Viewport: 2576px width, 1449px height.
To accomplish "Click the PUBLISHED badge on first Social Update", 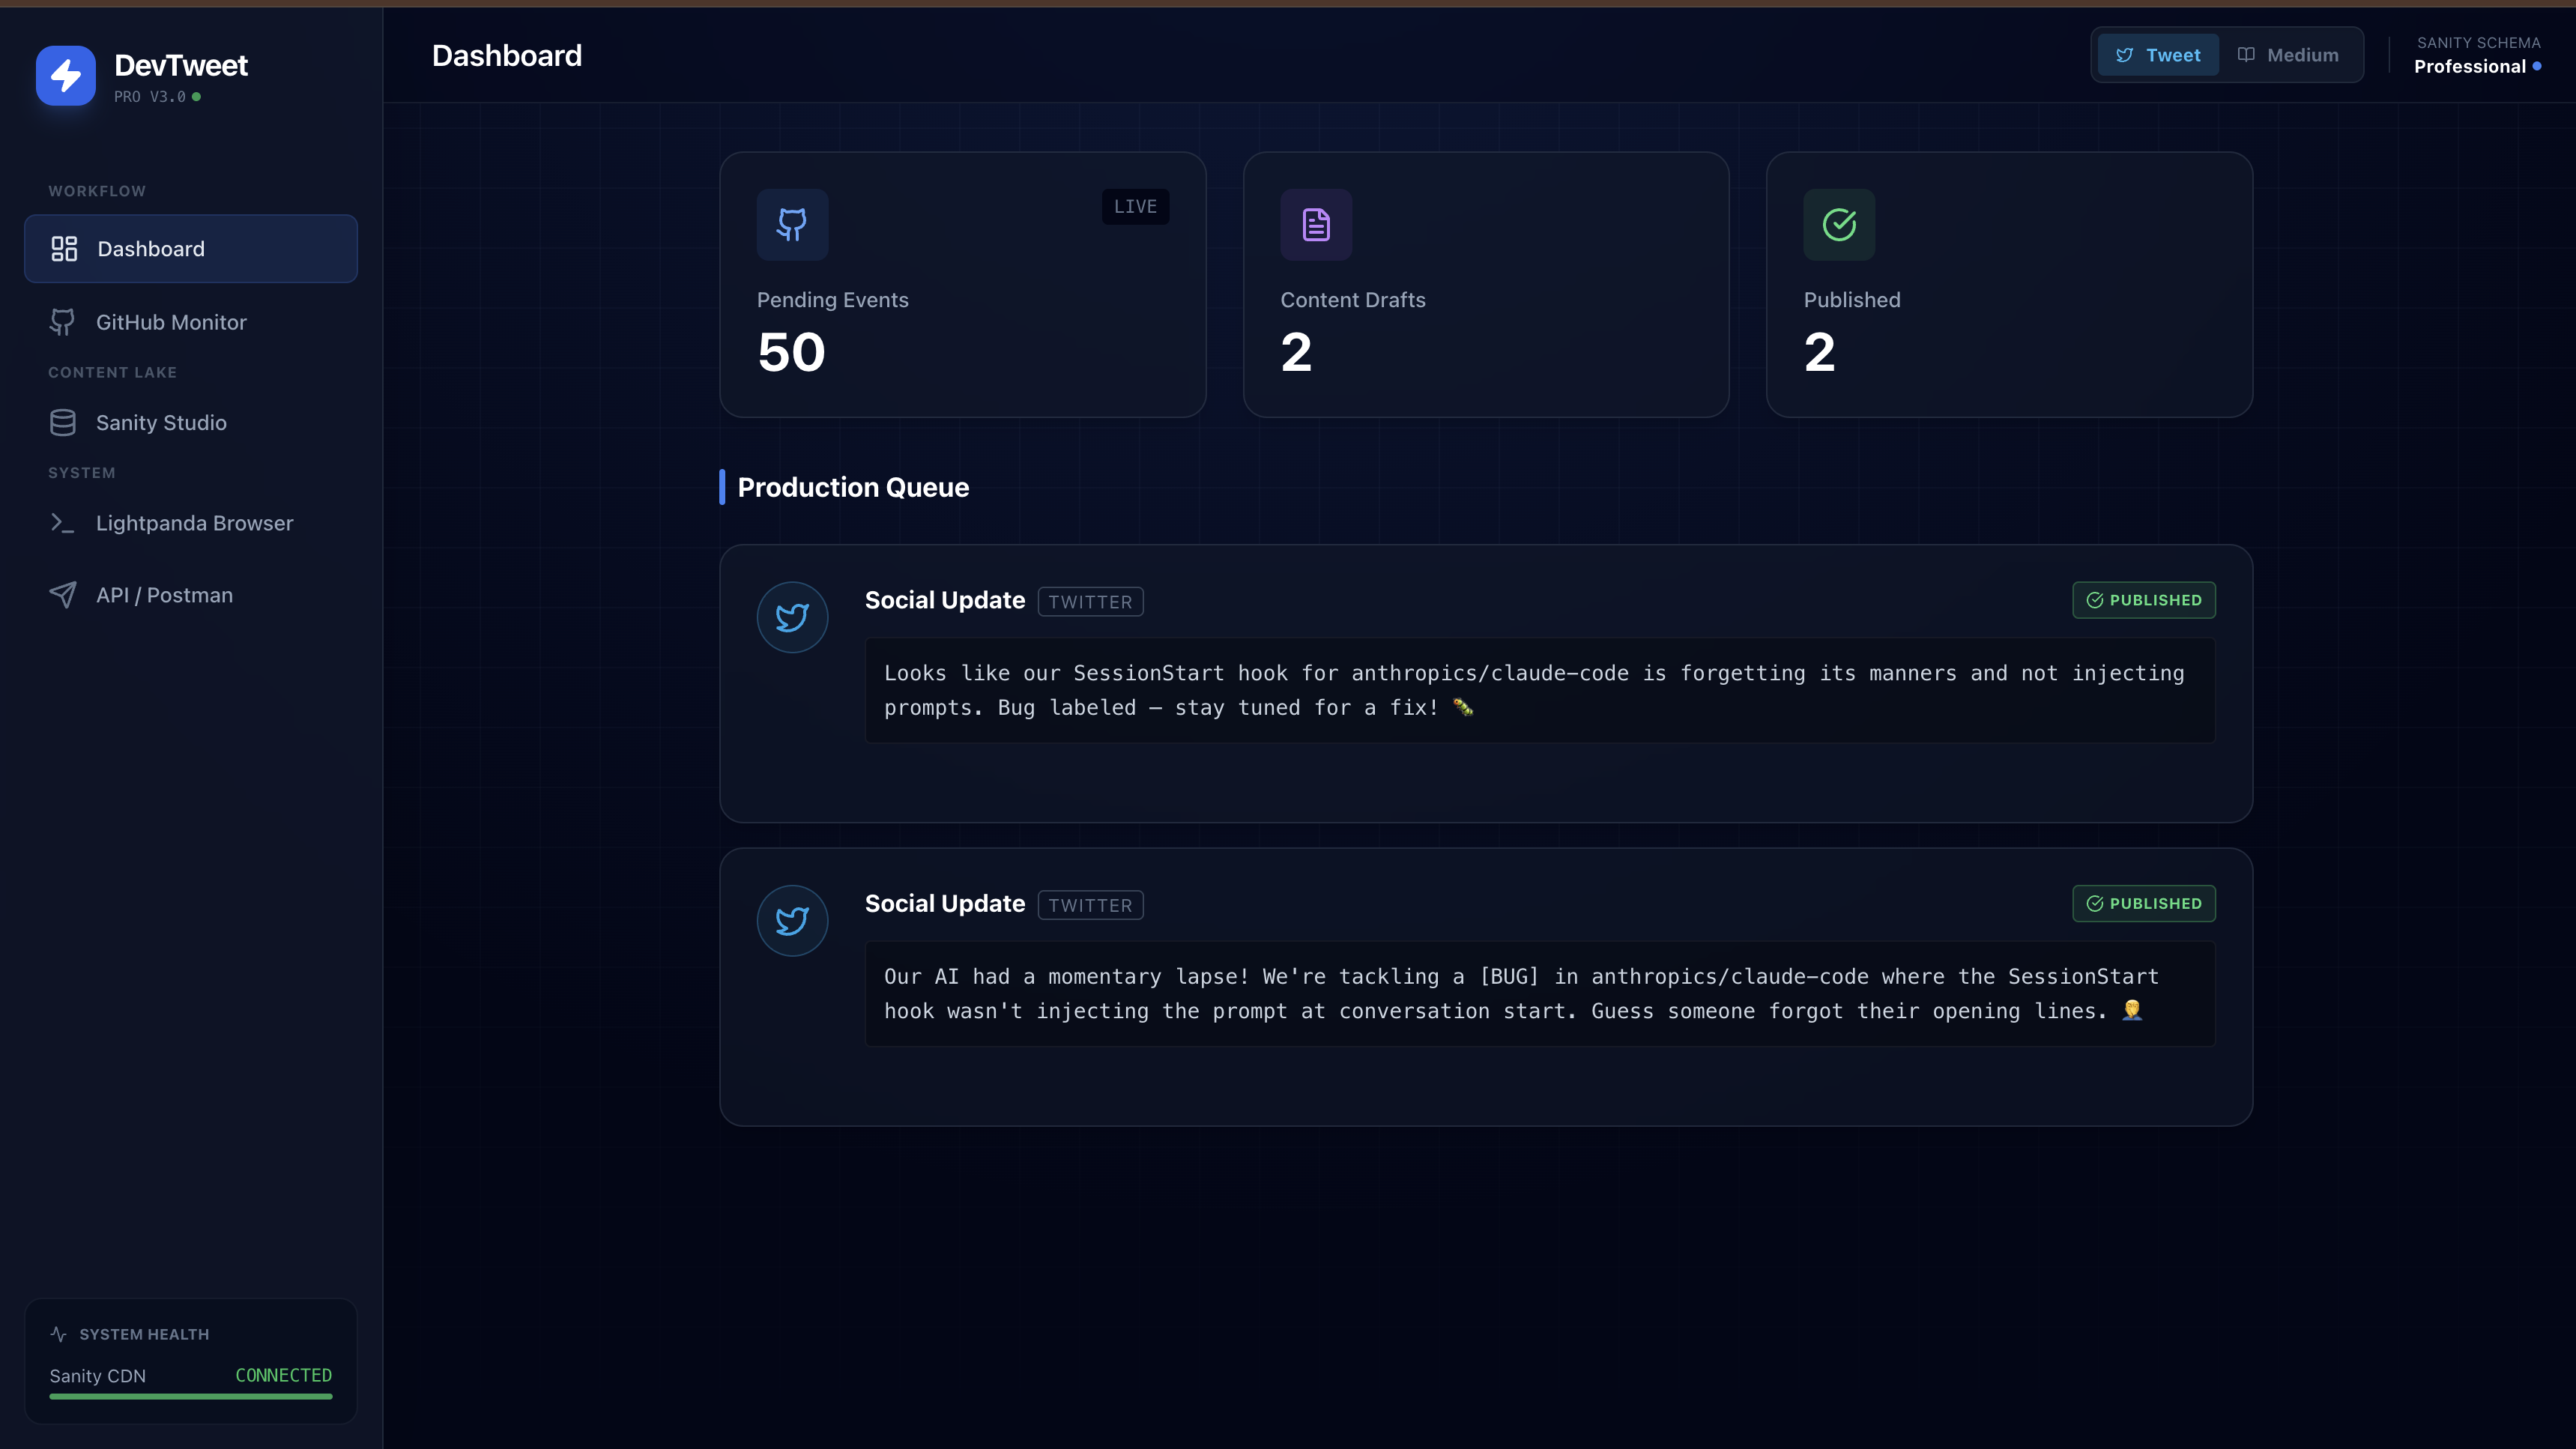I will (2143, 600).
